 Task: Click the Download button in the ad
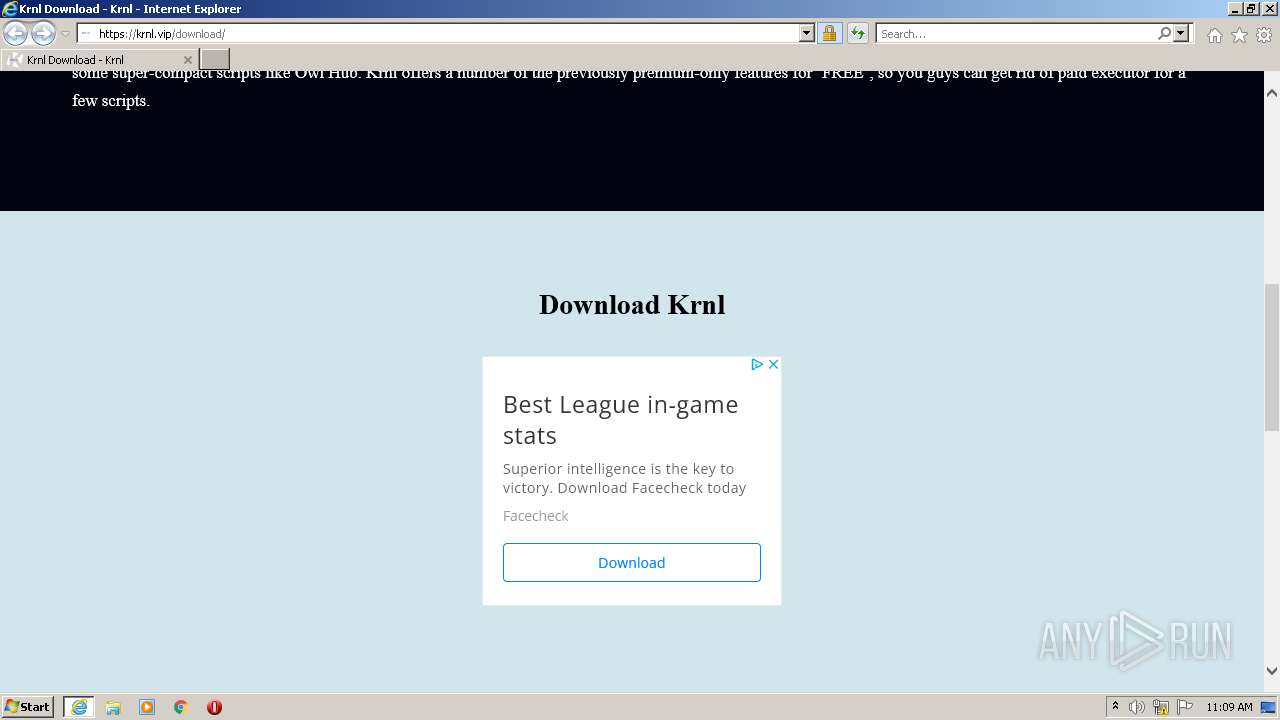tap(632, 562)
